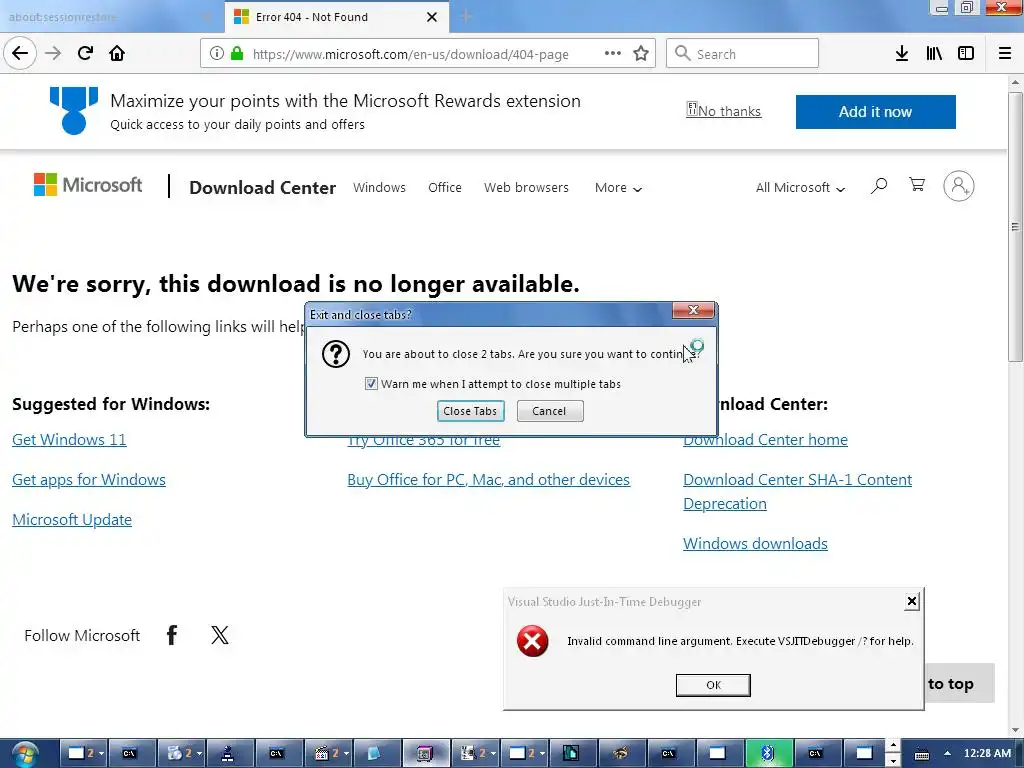1024x768 pixels.
Task: Click the Microsoft logo on the page
Action: coord(88,185)
